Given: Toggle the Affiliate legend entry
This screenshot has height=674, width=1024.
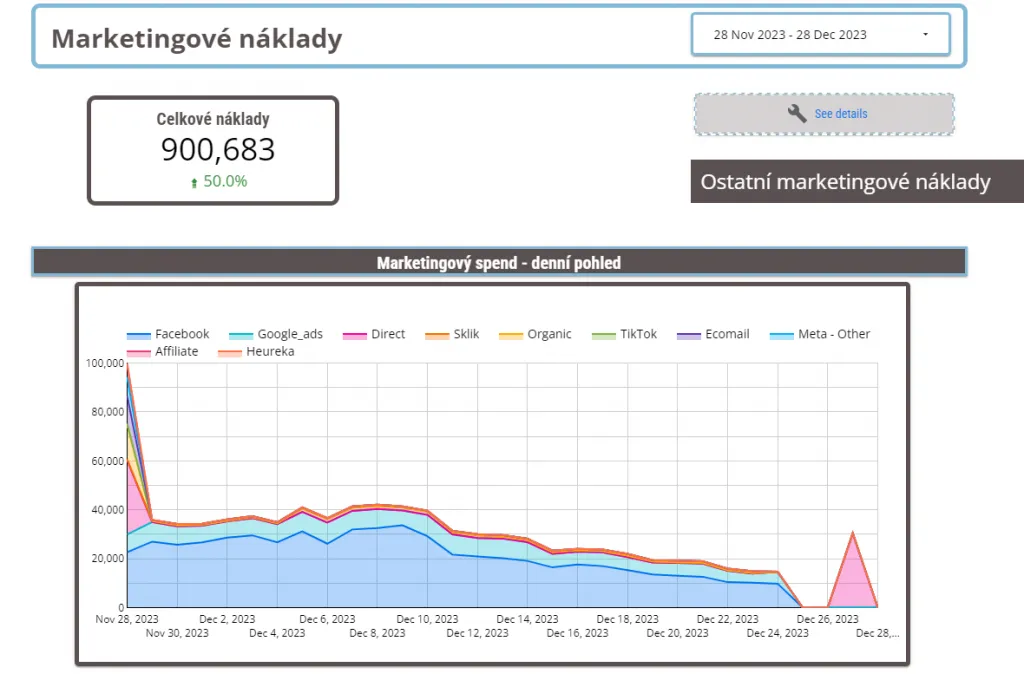Looking at the screenshot, I should (x=162, y=351).
